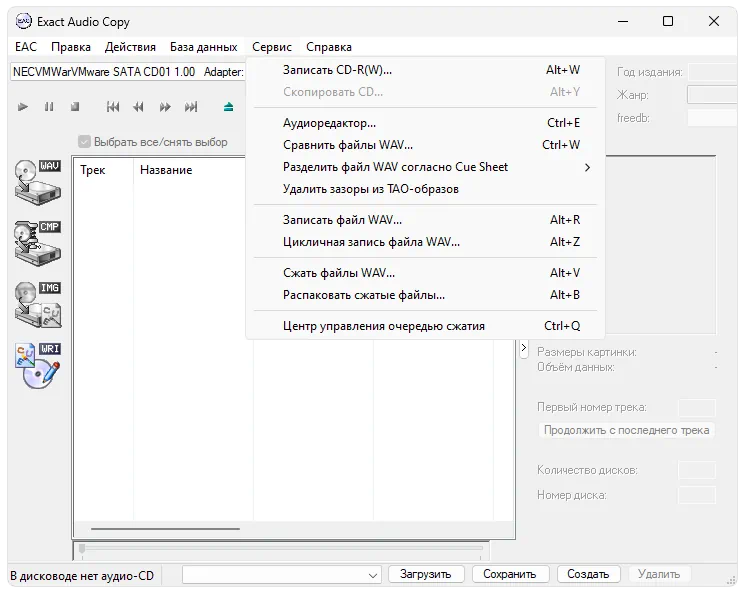This screenshot has height=594, width=744.
Task: Click the Трек column header
Action: pyautogui.click(x=103, y=170)
